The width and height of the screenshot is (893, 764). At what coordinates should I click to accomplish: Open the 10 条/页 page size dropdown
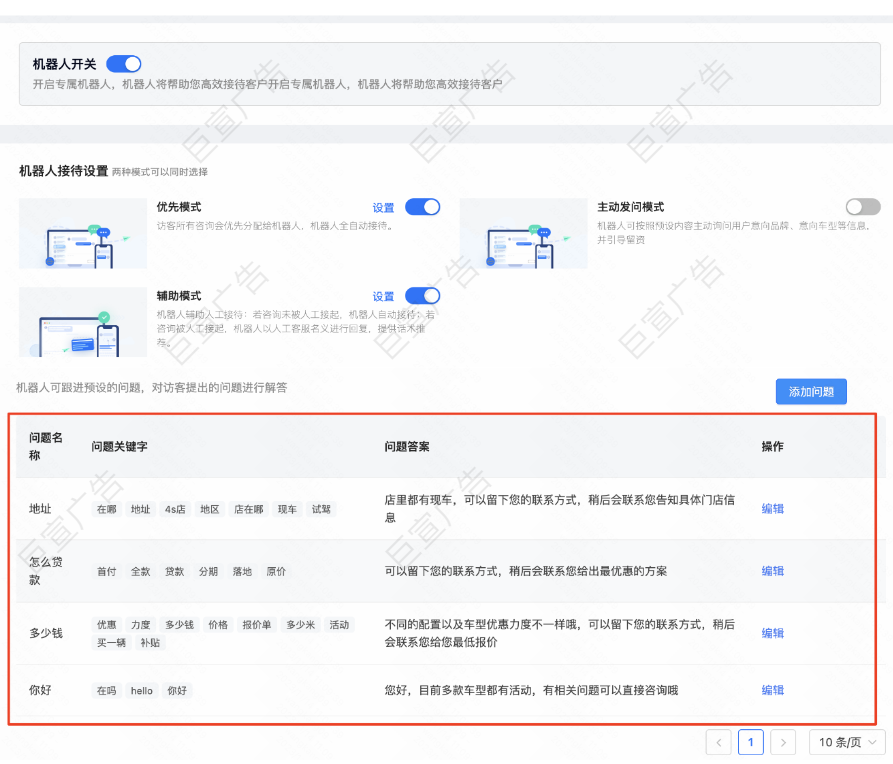pos(846,742)
